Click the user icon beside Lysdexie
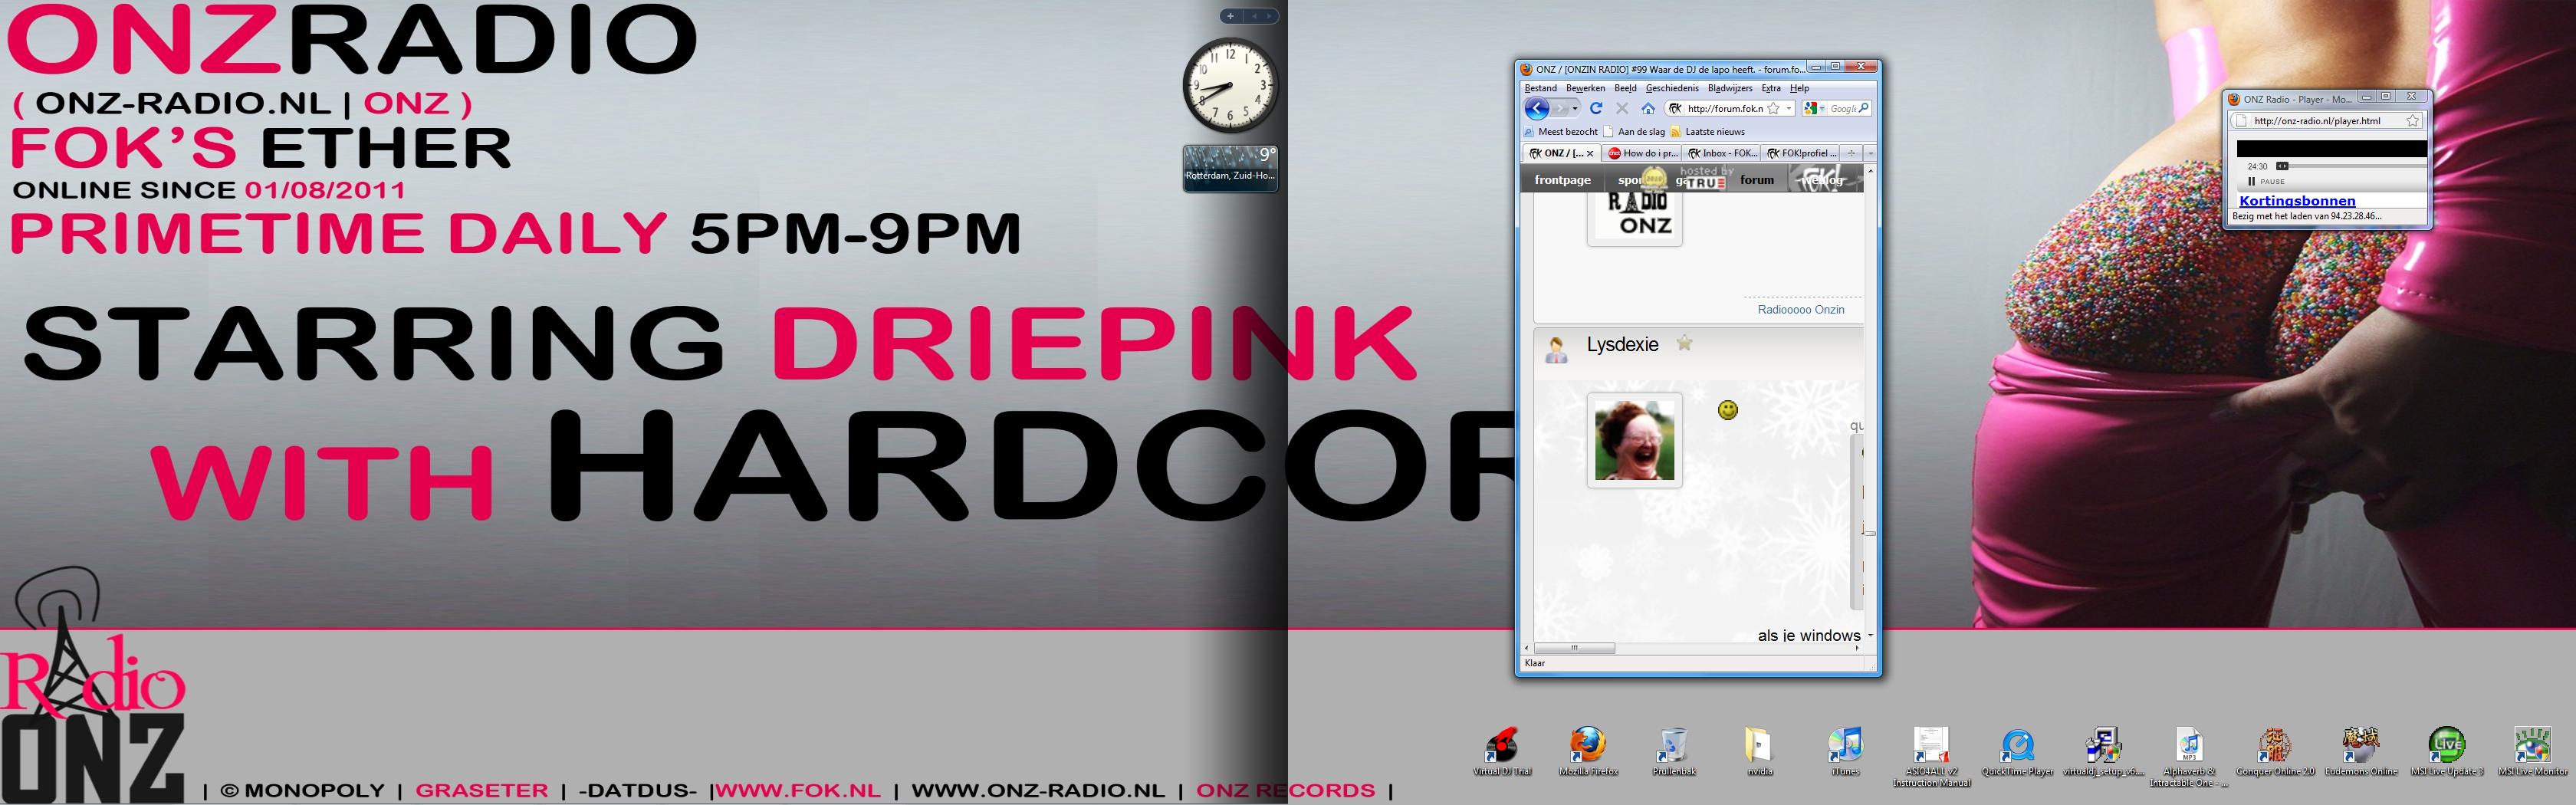The image size is (2576, 805). point(1556,350)
